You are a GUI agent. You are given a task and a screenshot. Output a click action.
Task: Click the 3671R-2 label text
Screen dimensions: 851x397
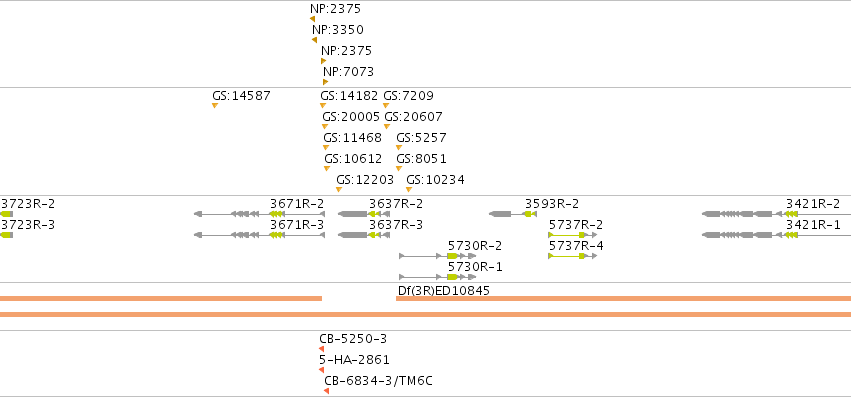pyautogui.click(x=297, y=204)
